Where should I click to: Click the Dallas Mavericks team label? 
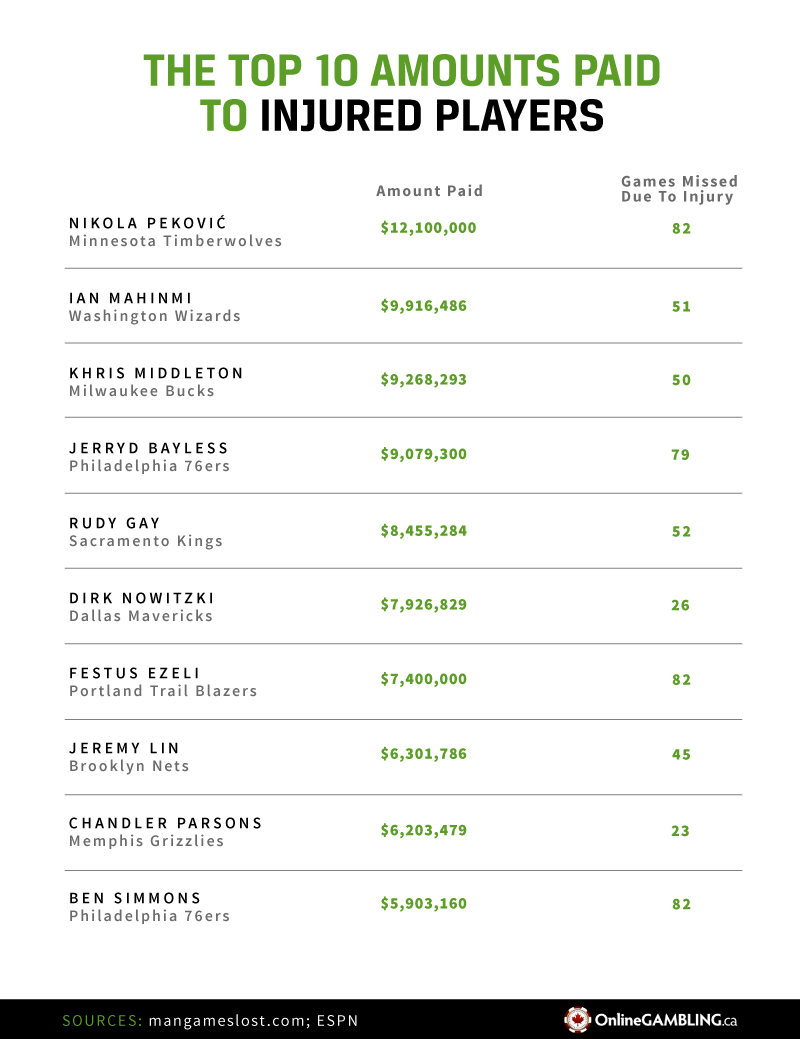(x=141, y=616)
